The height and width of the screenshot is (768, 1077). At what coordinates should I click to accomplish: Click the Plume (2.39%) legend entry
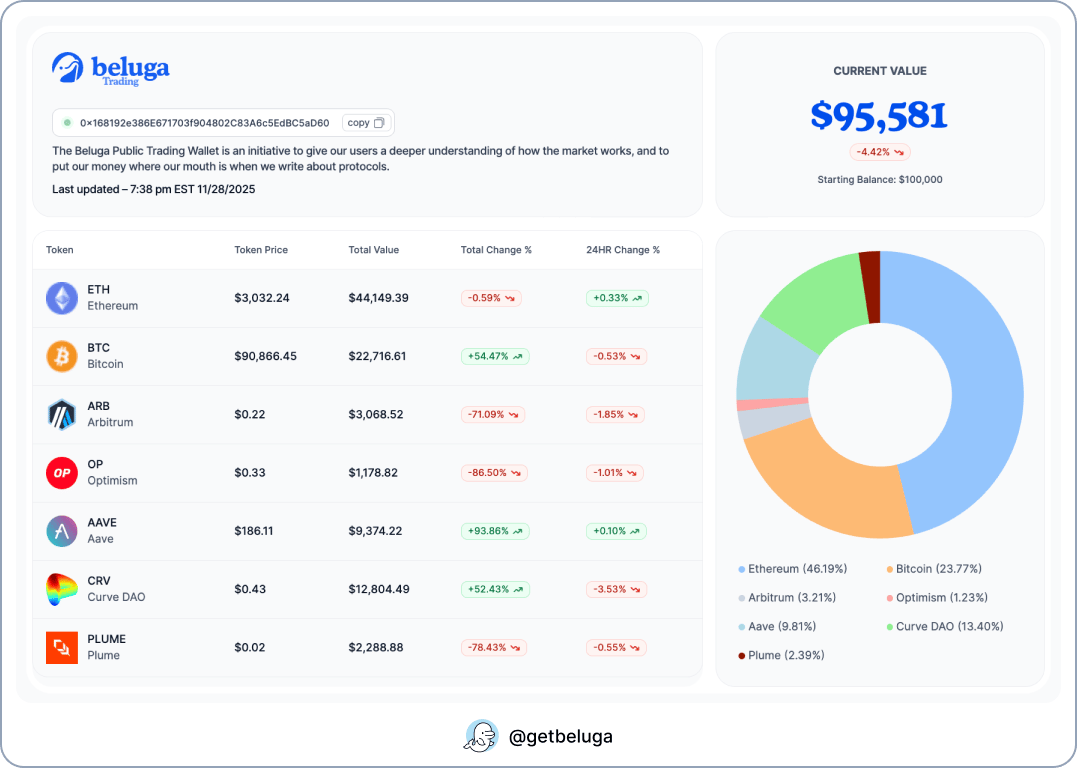click(782, 655)
